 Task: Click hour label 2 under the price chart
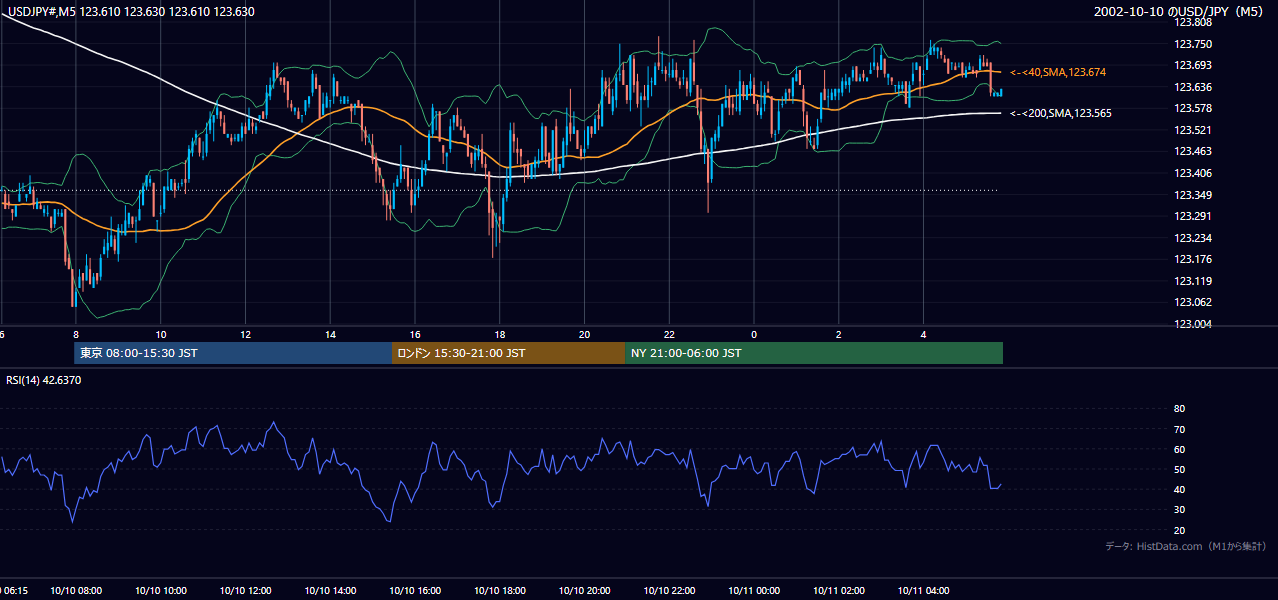point(839,334)
